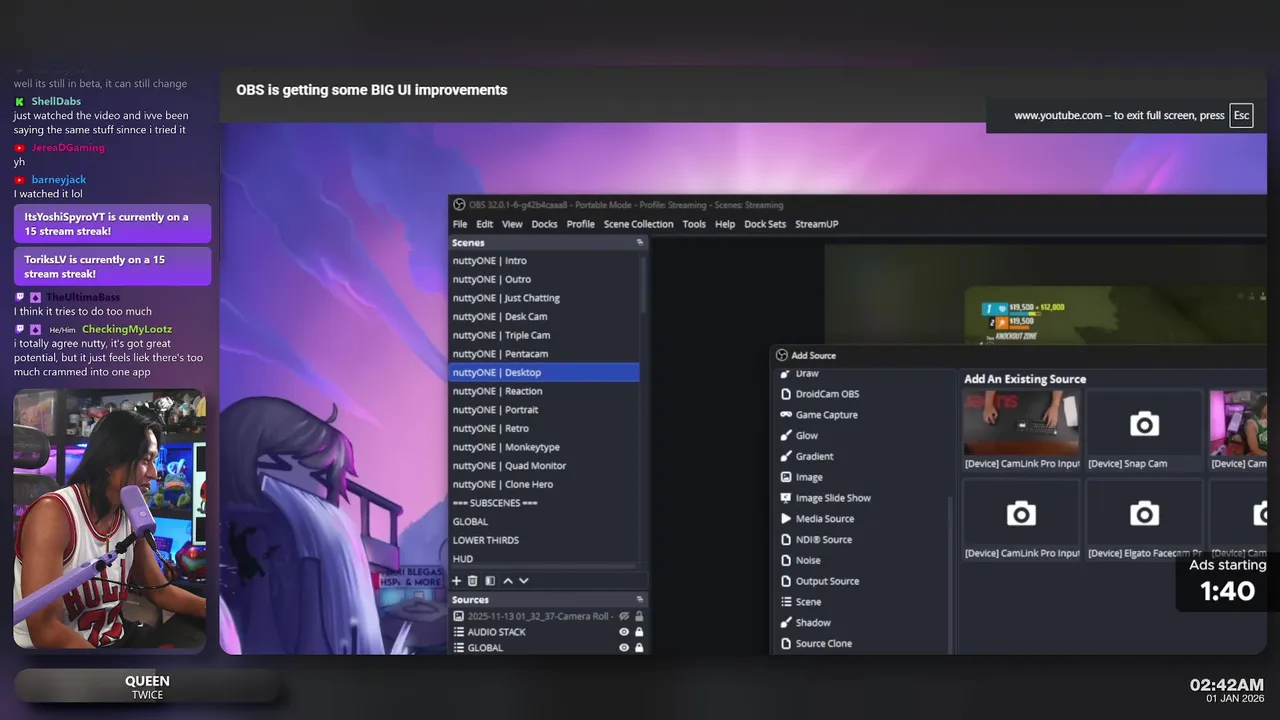The width and height of the screenshot is (1280, 720).
Task: Click the Add Source list scrollbar
Action: pyautogui.click(x=951, y=575)
